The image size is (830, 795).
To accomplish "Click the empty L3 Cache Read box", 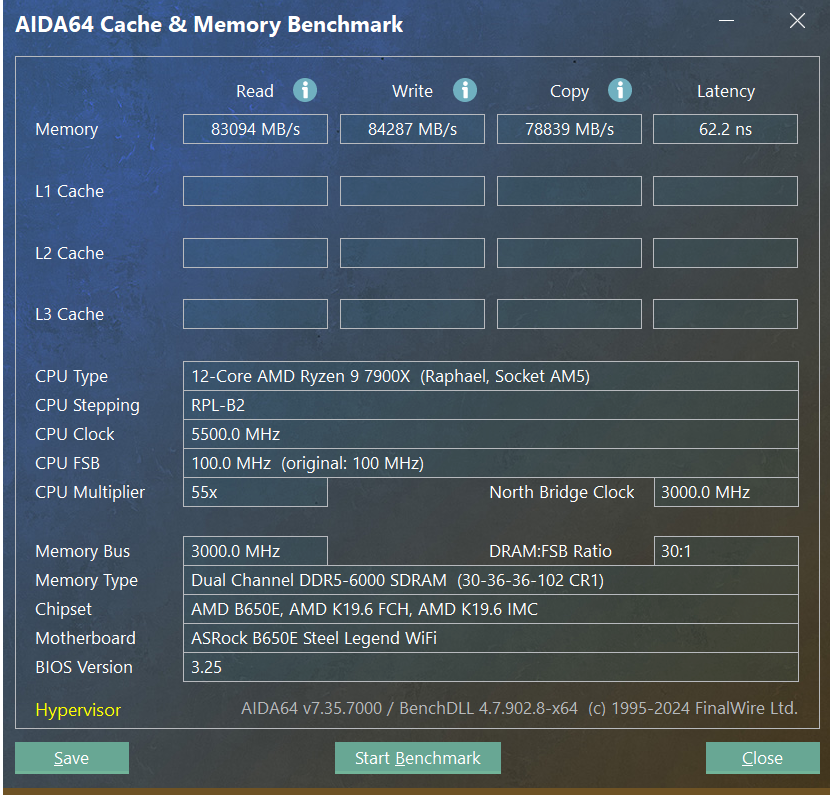I will (255, 314).
